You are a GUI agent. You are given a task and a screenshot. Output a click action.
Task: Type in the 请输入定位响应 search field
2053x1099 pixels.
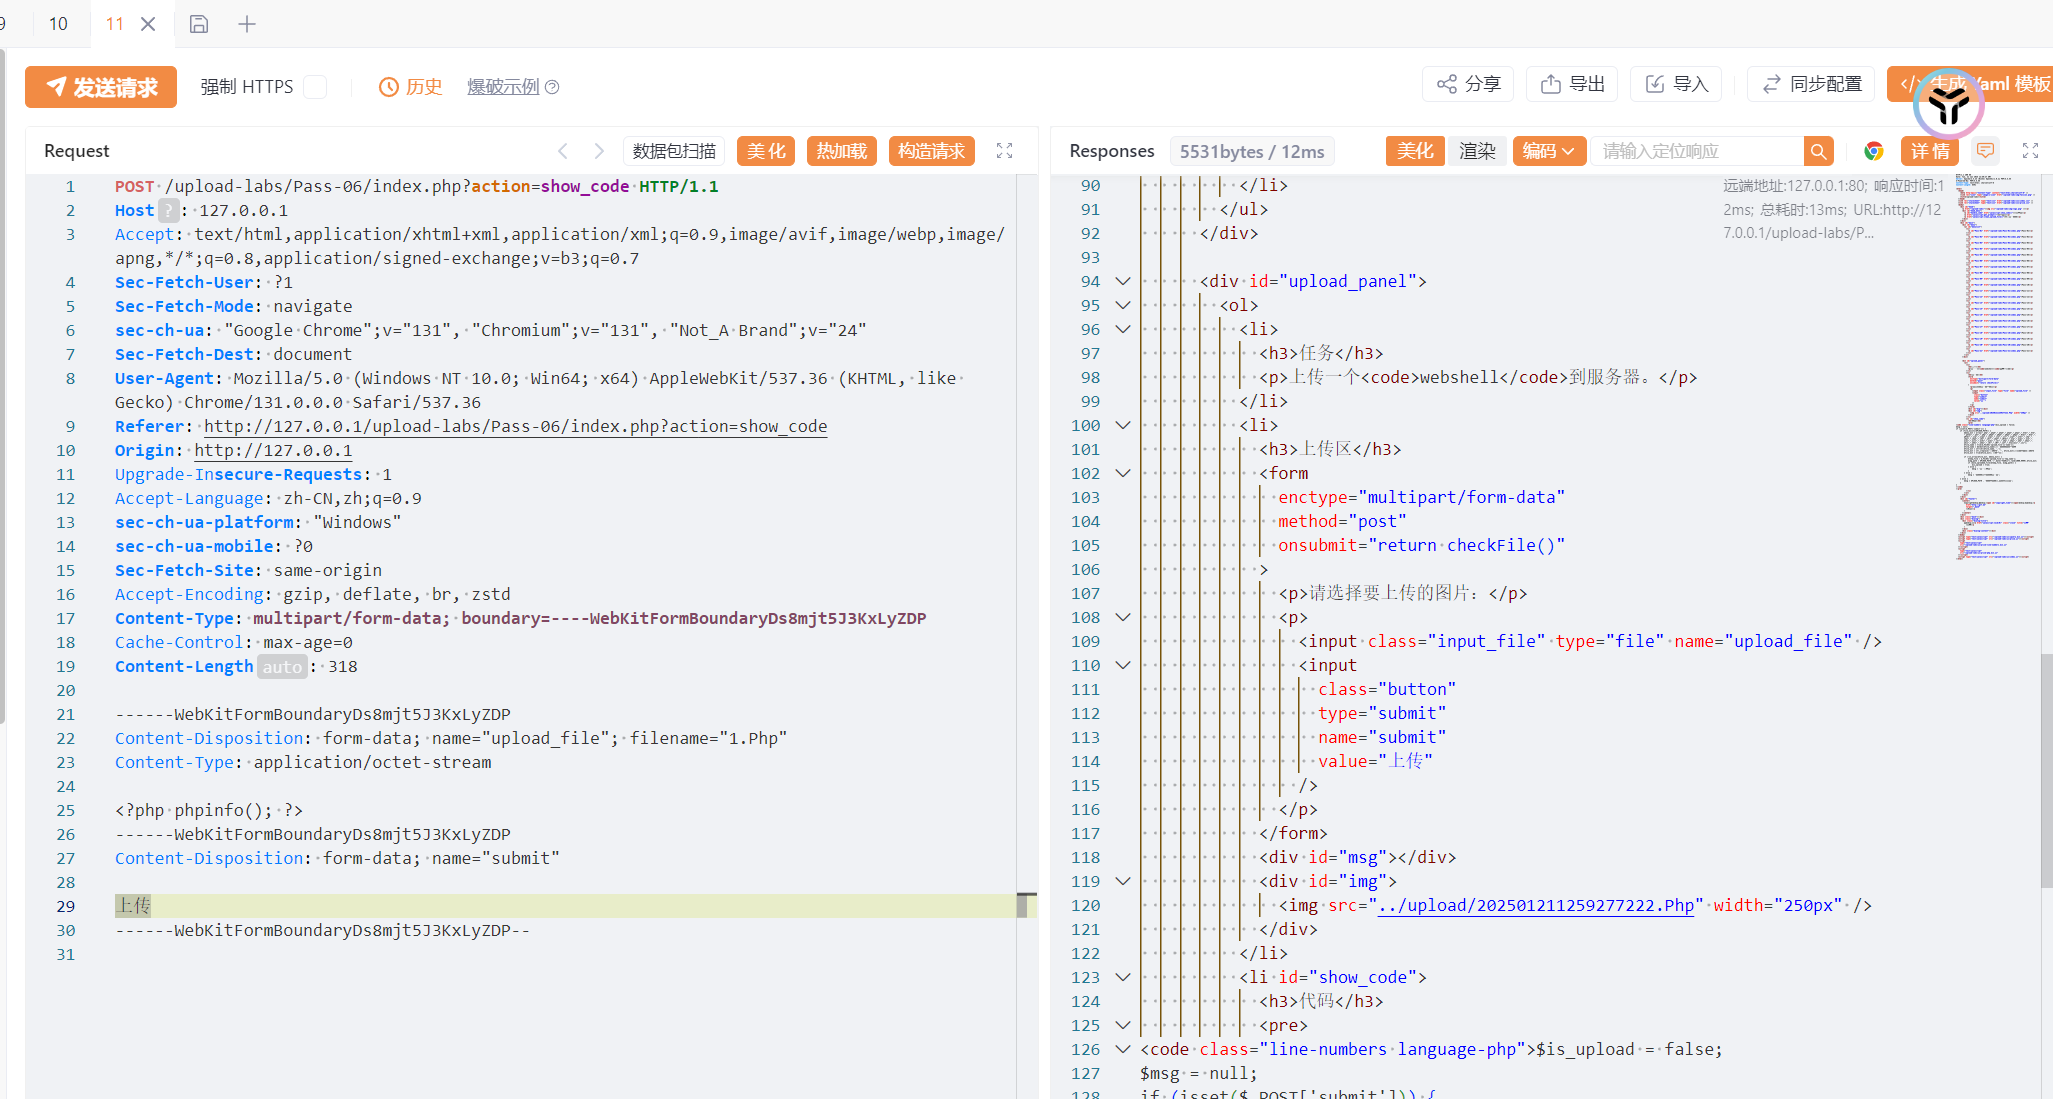point(1696,151)
